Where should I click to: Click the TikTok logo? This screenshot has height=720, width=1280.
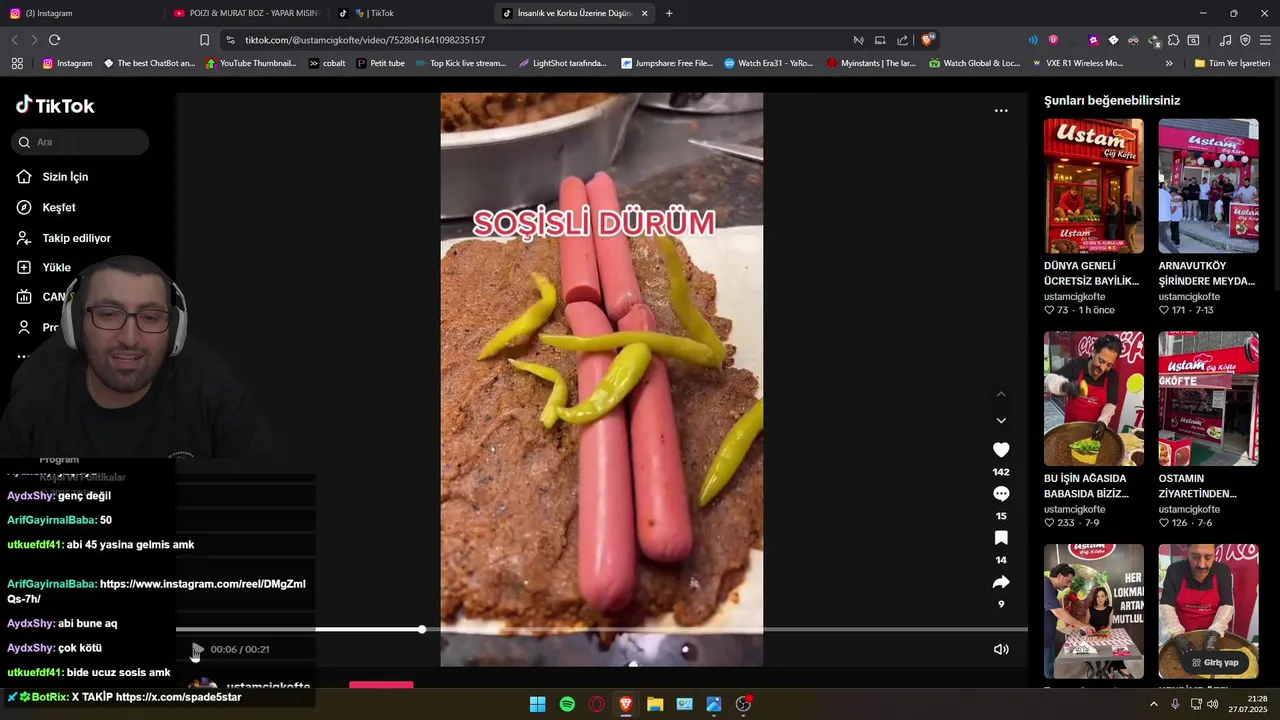[x=55, y=105]
